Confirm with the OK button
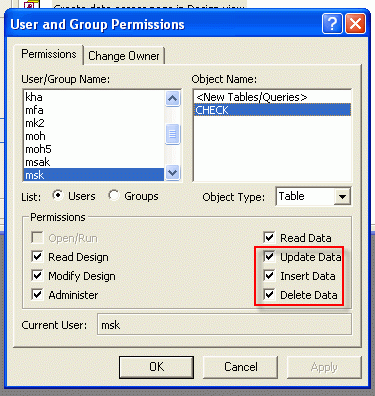375x396 pixels. click(156, 367)
